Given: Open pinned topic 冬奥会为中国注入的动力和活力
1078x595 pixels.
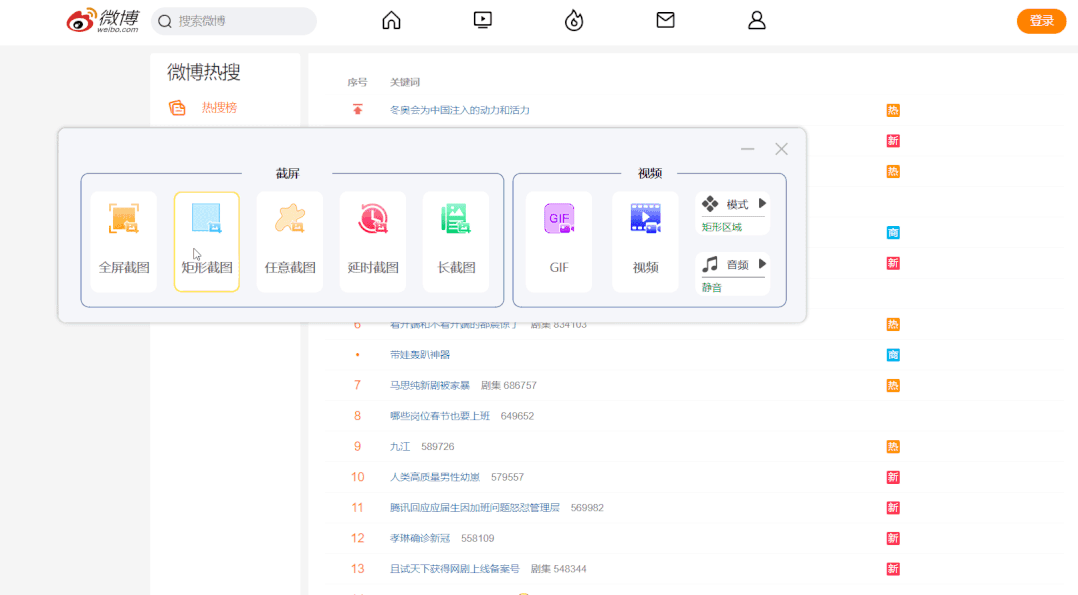Looking at the screenshot, I should [459, 110].
